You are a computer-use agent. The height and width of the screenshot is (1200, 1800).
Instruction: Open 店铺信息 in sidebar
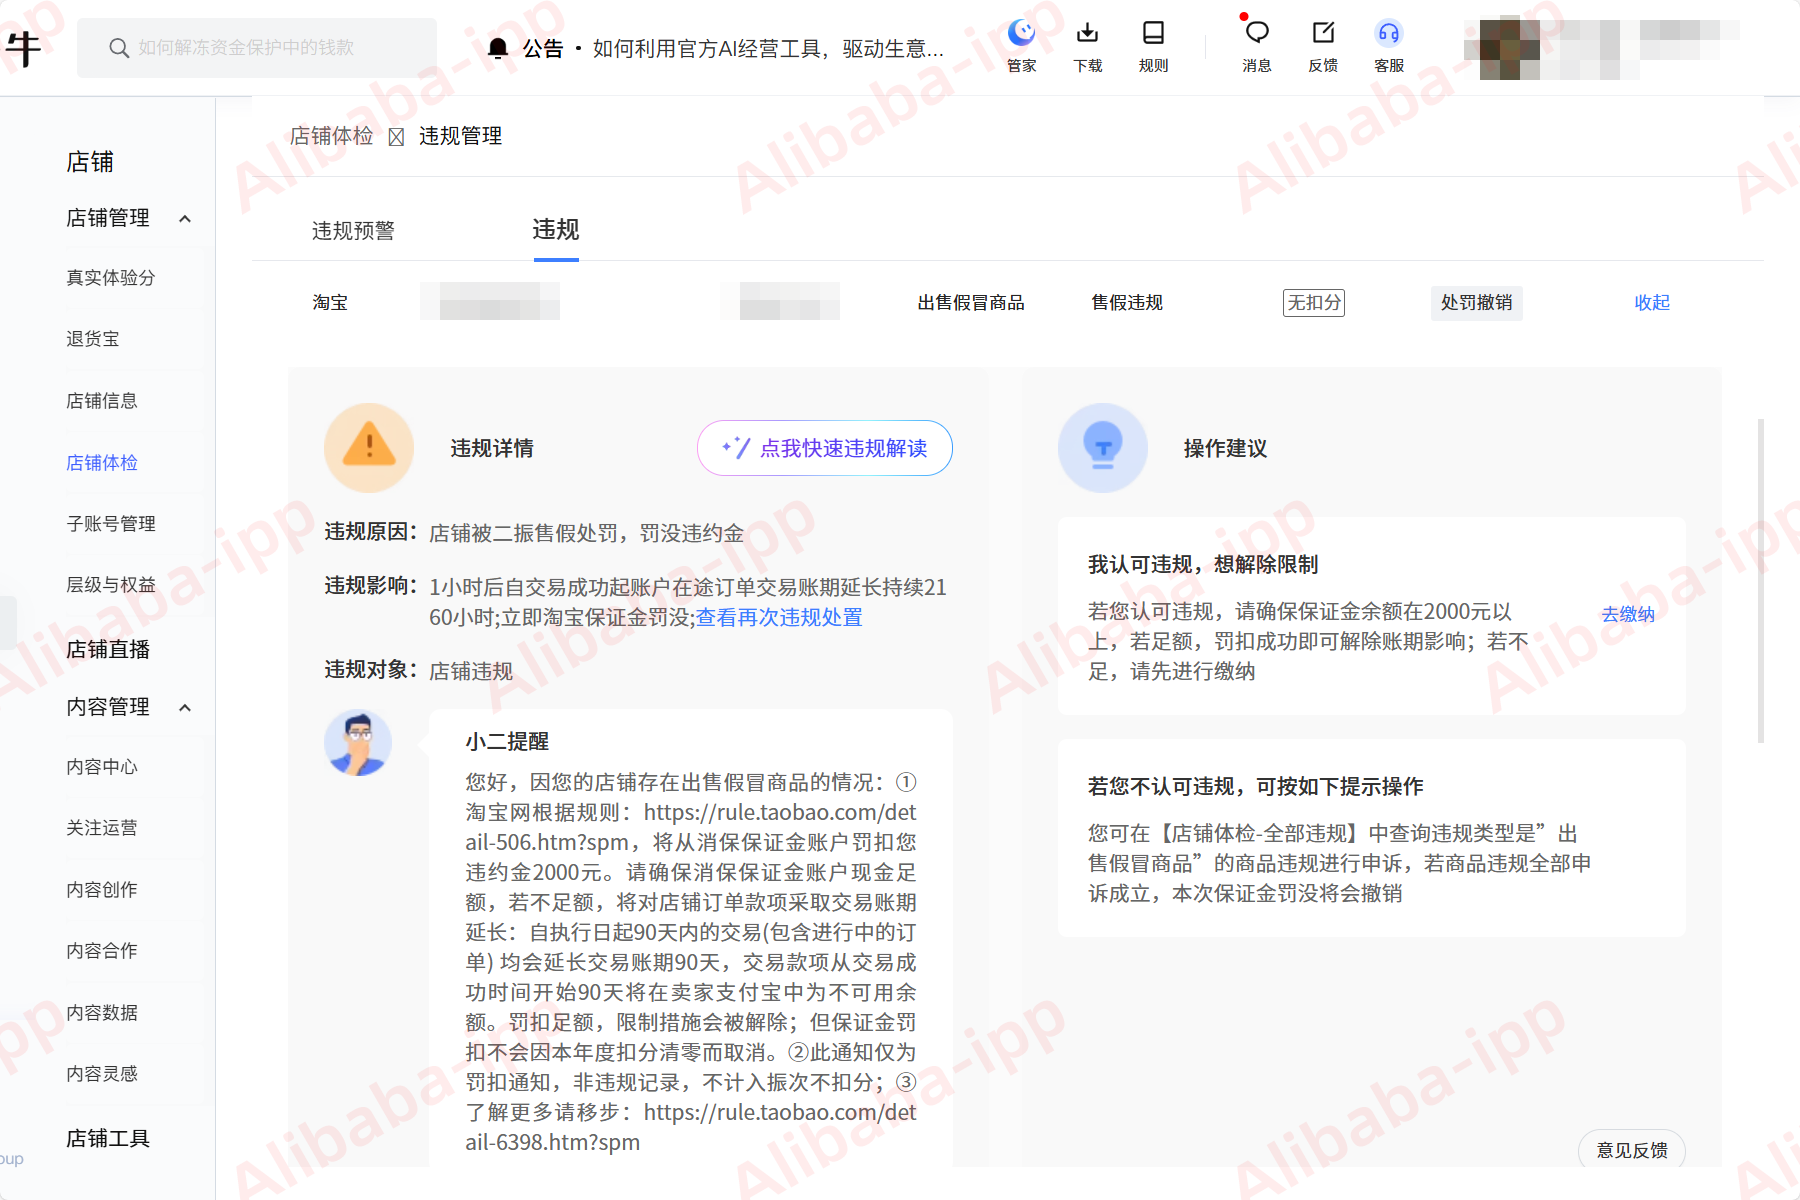click(x=102, y=401)
